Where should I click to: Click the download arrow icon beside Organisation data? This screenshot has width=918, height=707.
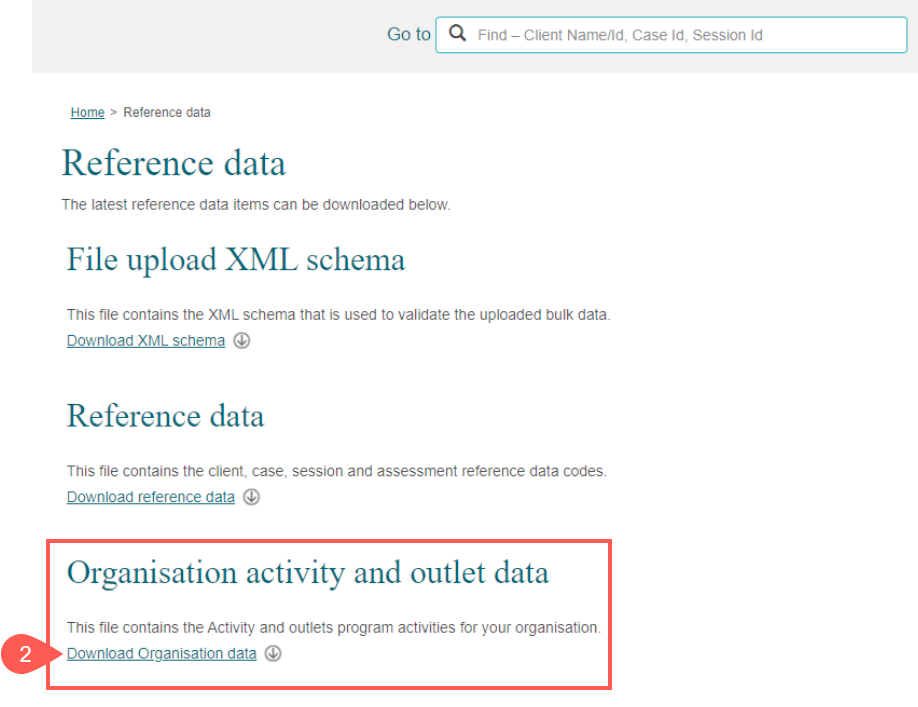(273, 654)
